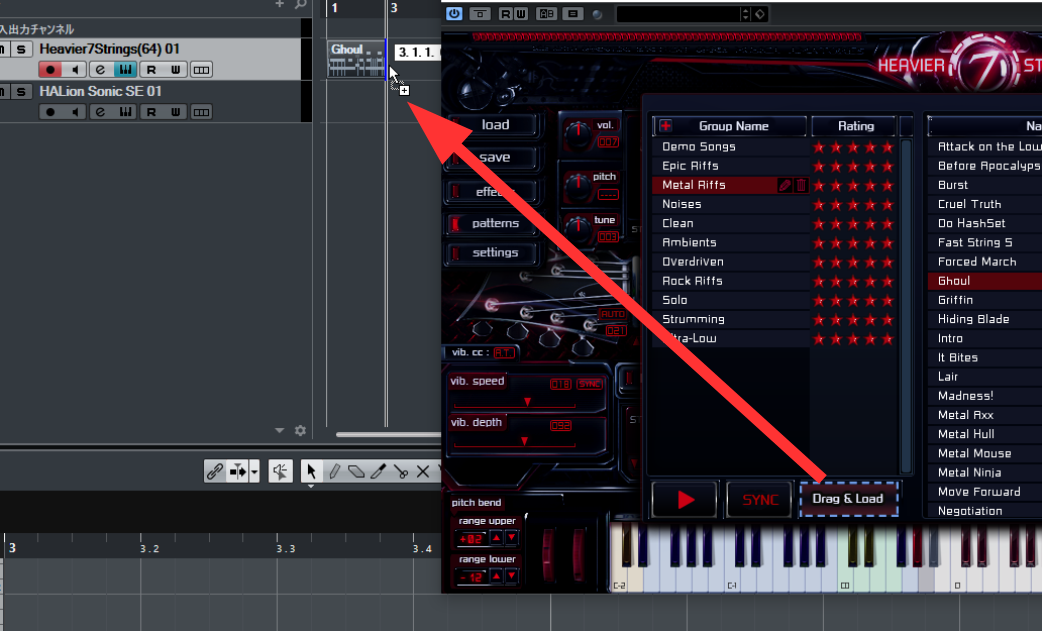Select the Split scissors tool
Screen dimensions: 1042x631
point(400,472)
